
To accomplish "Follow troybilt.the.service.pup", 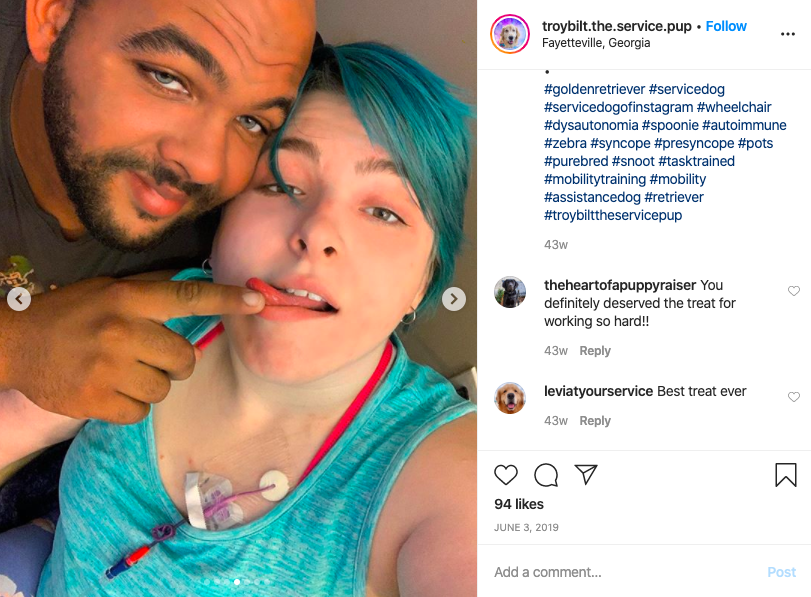I will (726, 26).
